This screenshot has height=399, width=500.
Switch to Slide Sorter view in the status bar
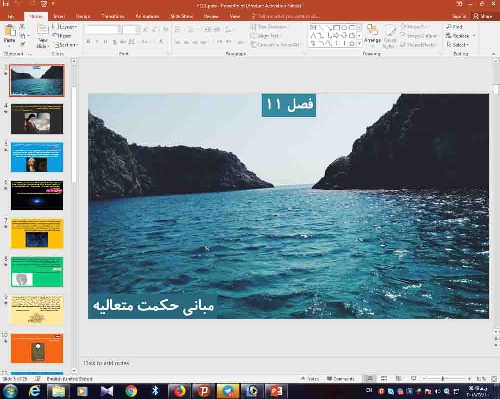click(x=384, y=379)
